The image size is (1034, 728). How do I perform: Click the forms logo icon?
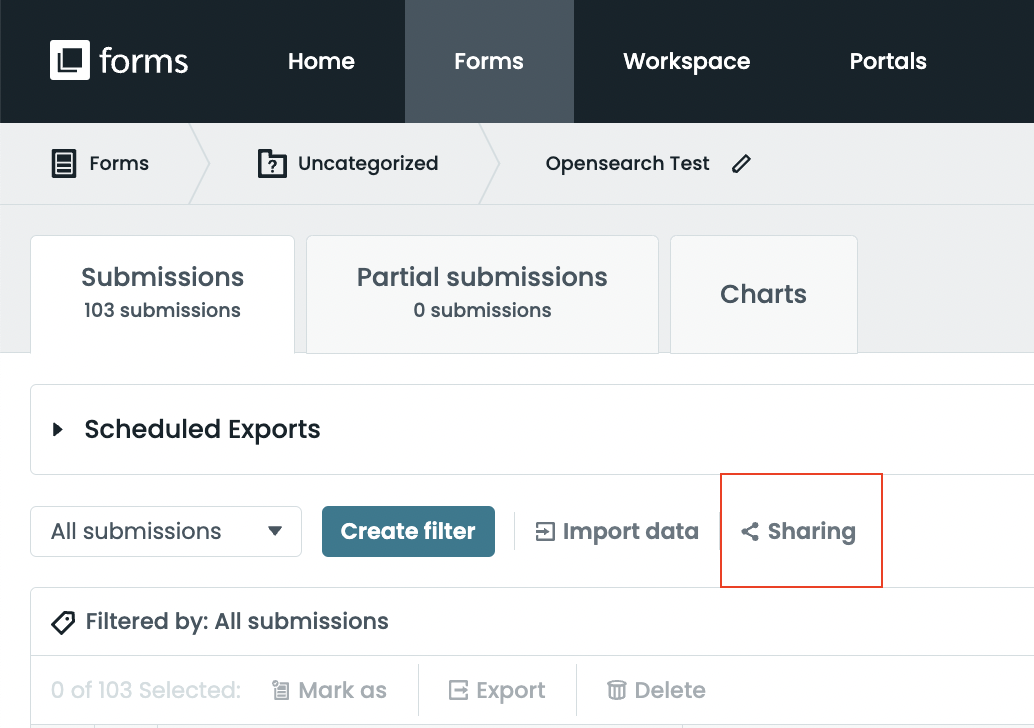[x=70, y=60]
